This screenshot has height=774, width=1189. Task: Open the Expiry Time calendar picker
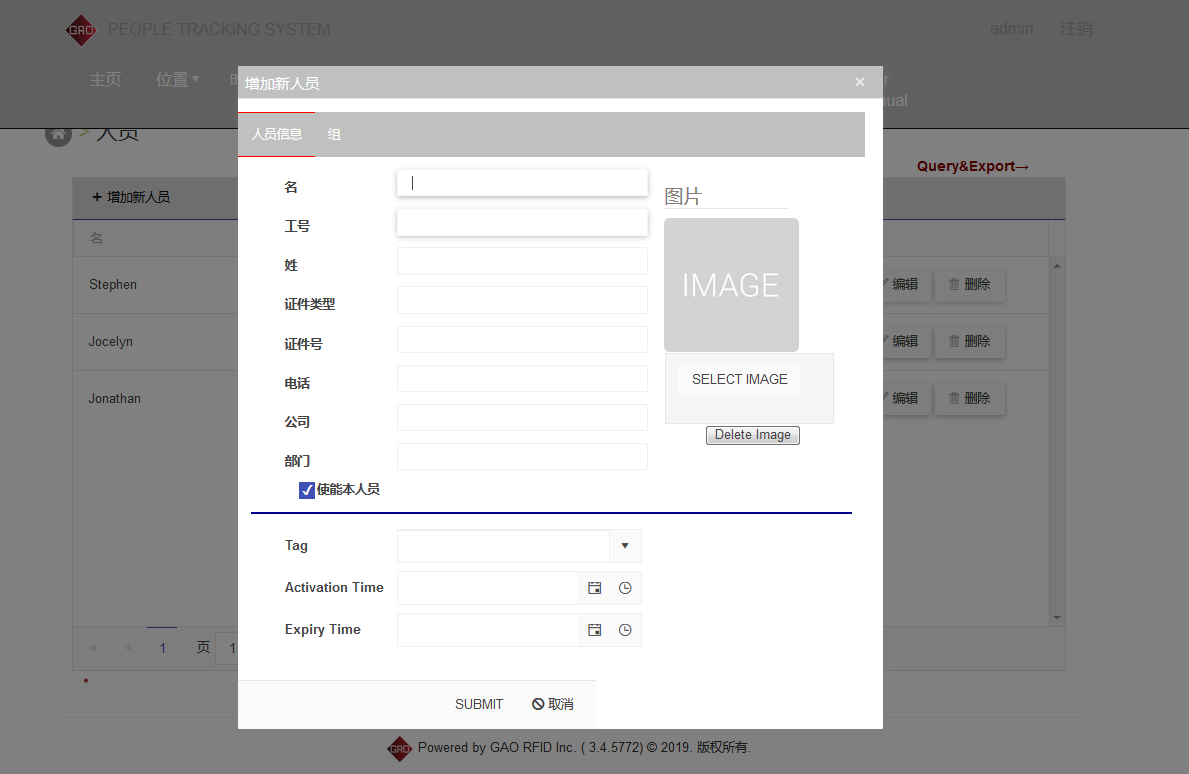[x=595, y=630]
